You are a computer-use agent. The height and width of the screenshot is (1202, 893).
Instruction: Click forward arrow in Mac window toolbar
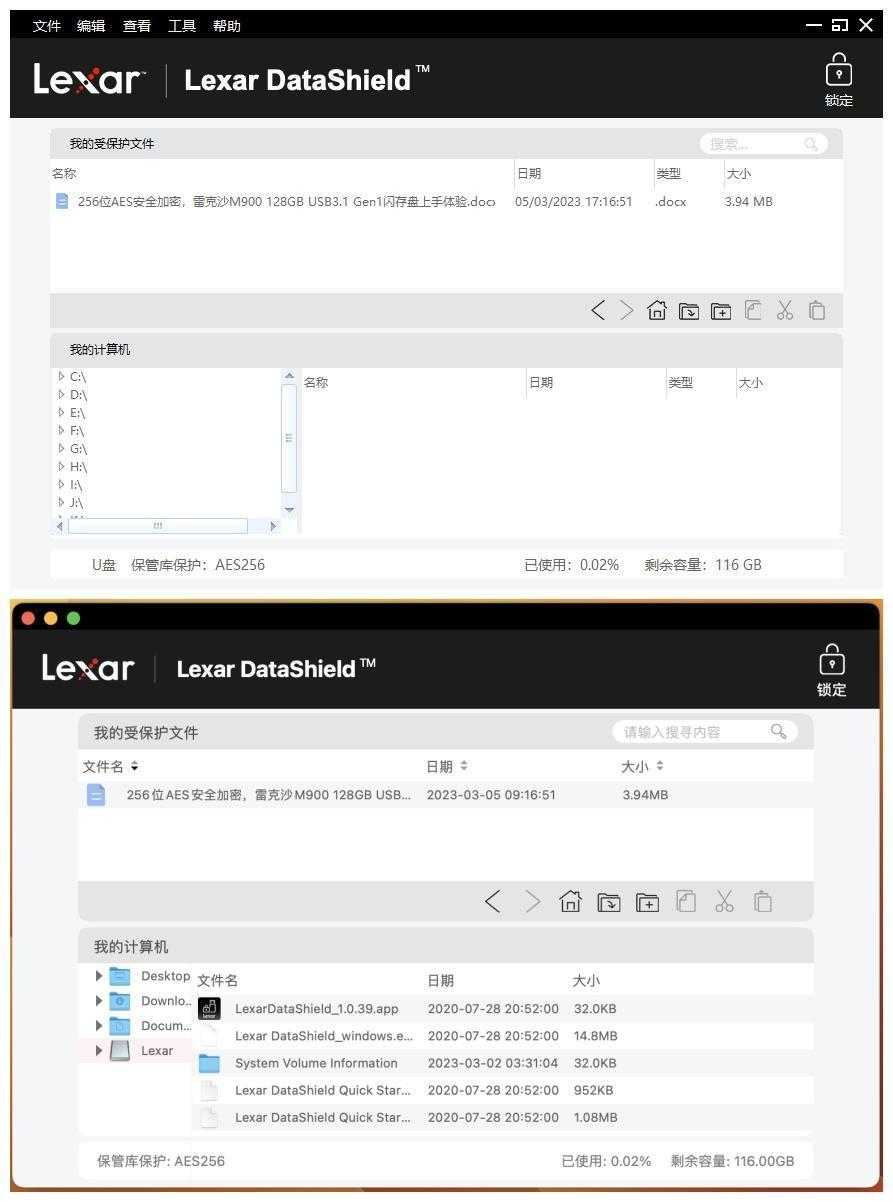click(532, 902)
